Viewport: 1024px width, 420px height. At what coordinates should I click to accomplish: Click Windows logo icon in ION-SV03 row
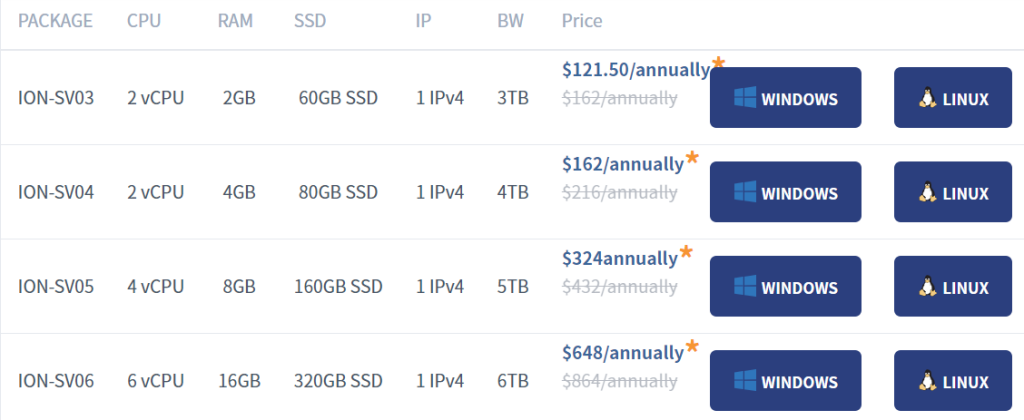coord(744,97)
